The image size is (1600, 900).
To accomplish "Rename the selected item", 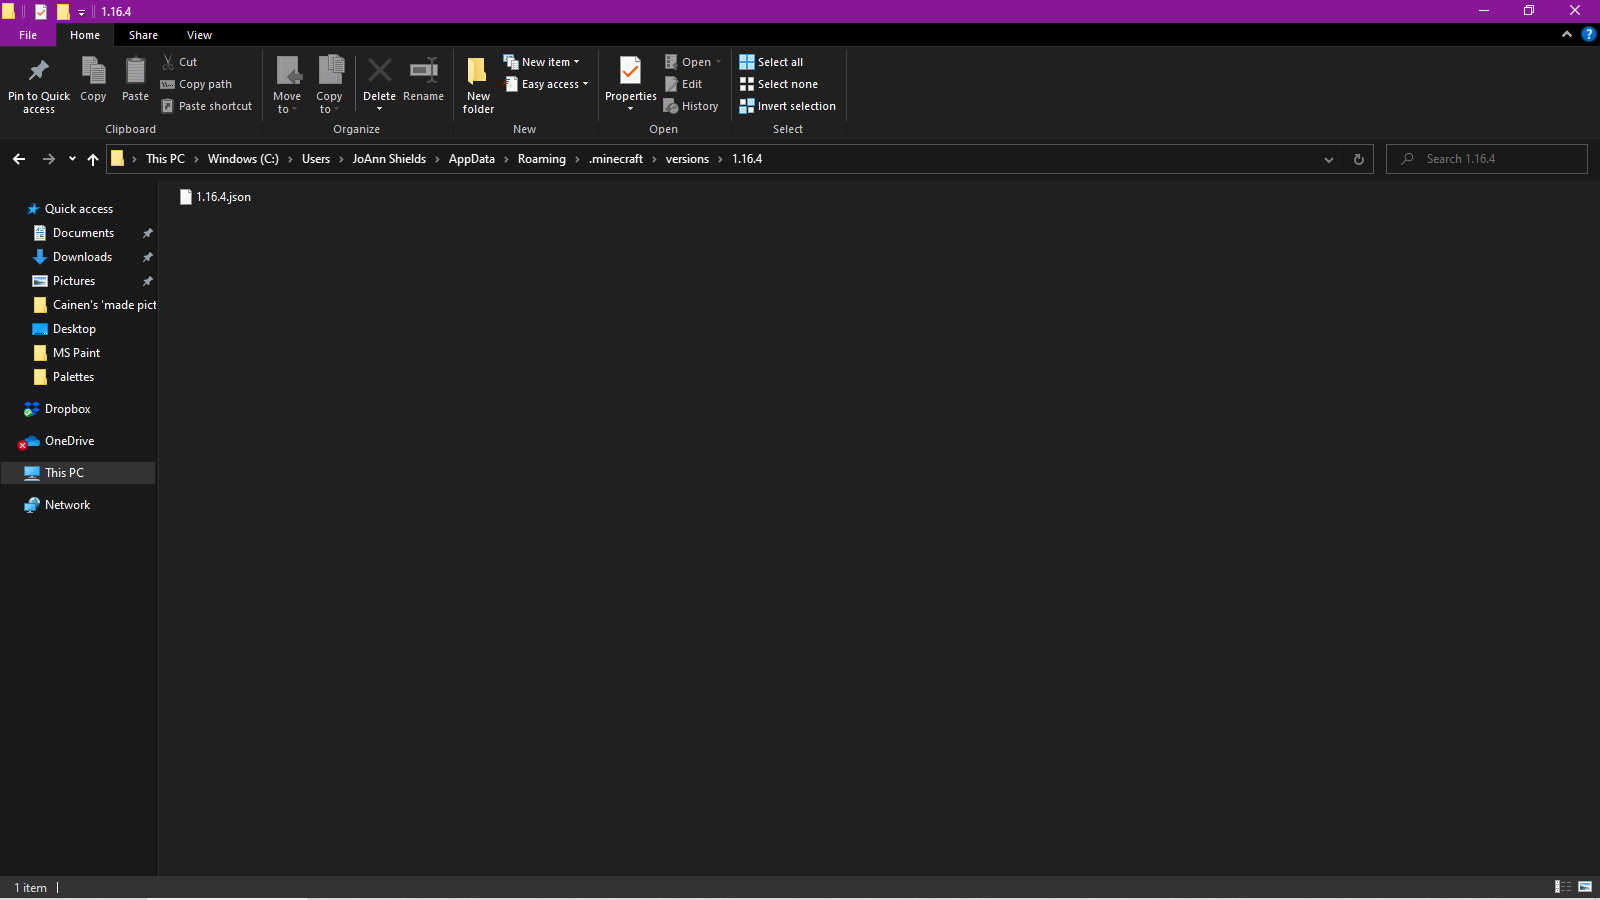I will [x=423, y=79].
